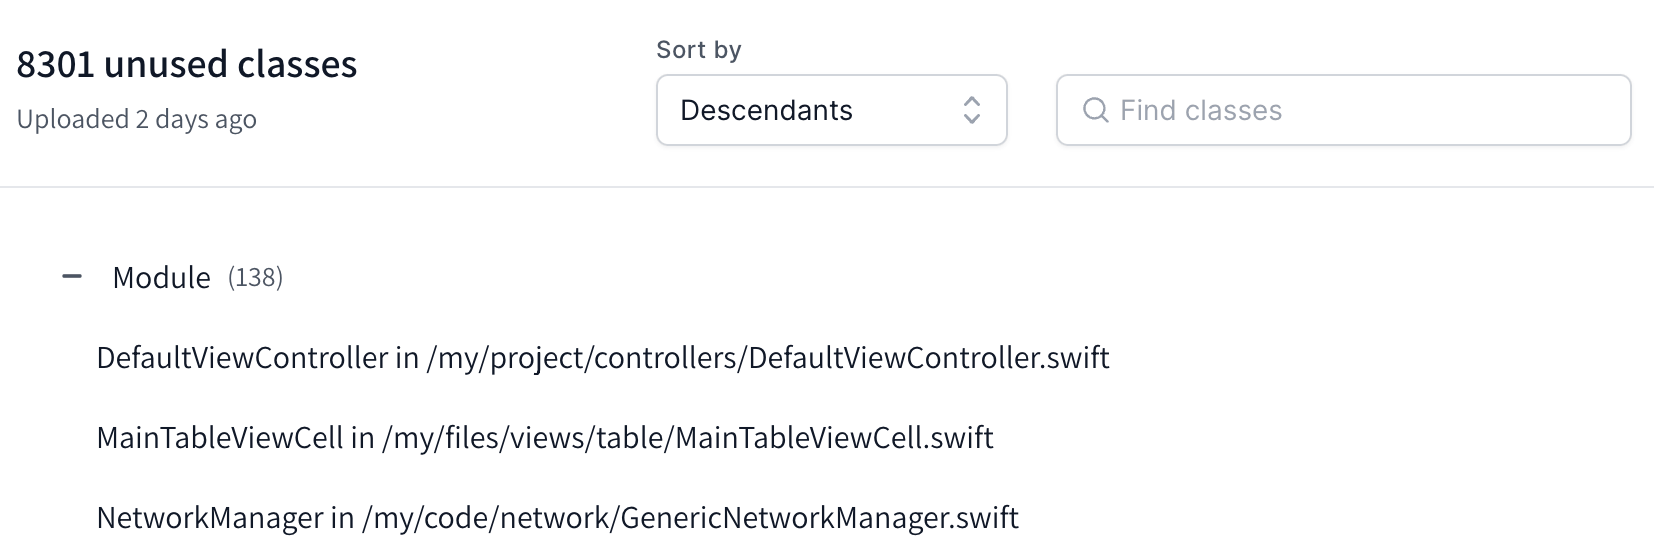Click the Module group label

[x=161, y=277]
